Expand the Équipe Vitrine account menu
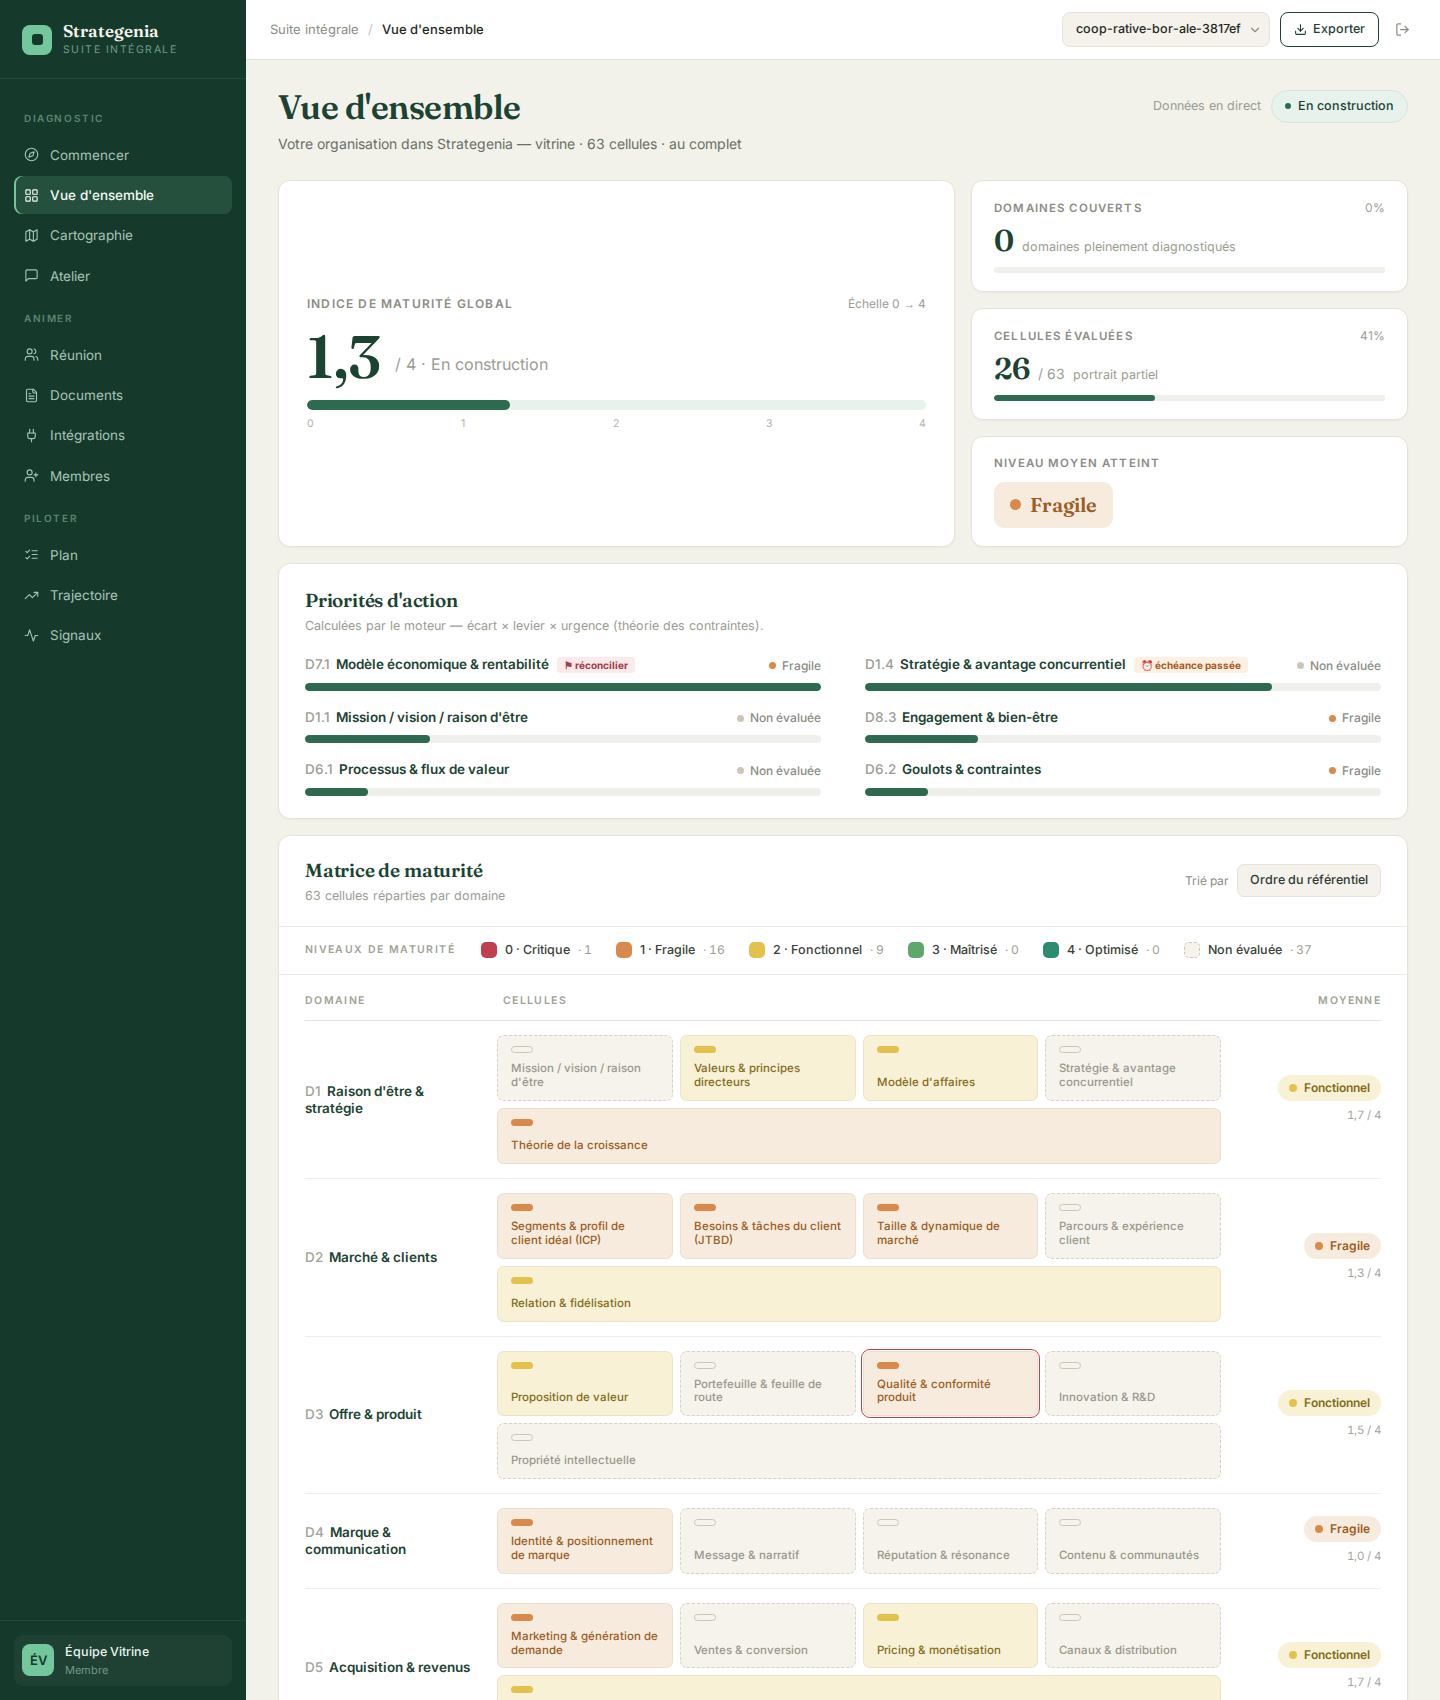The image size is (1440, 1700). [123, 1660]
